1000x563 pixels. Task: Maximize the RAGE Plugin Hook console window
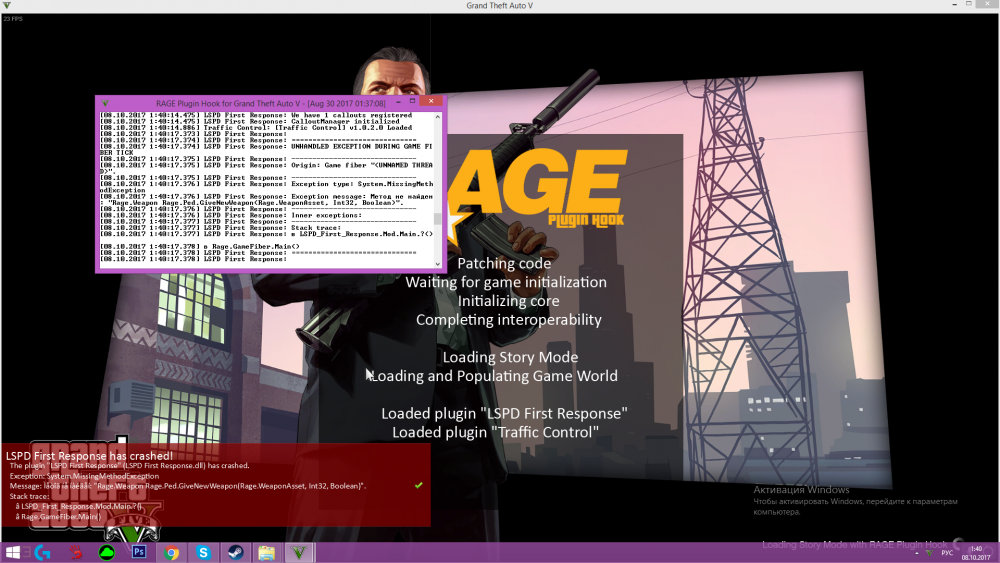(413, 101)
